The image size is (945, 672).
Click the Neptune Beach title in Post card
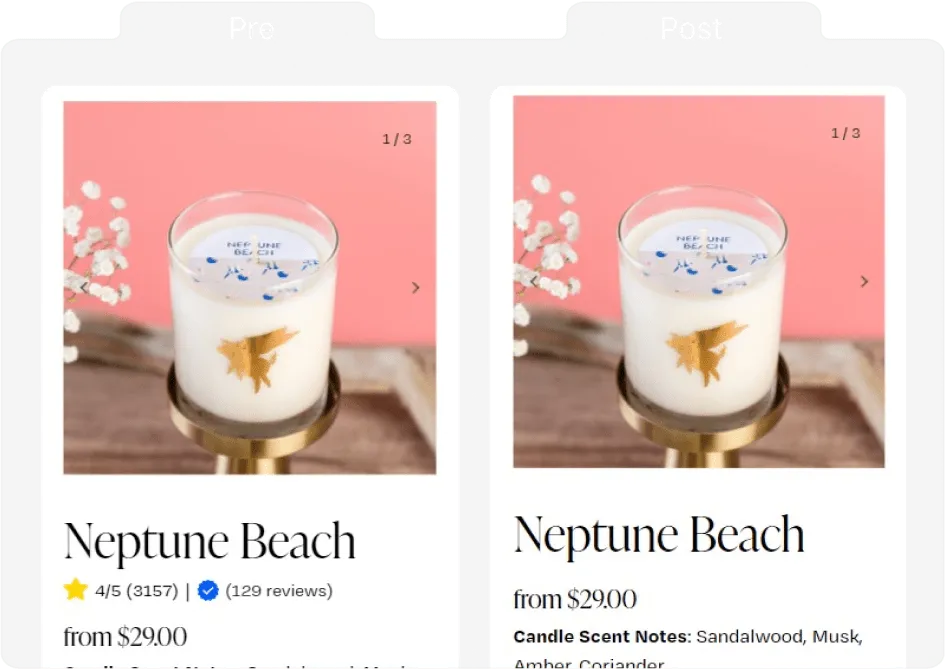click(x=659, y=535)
